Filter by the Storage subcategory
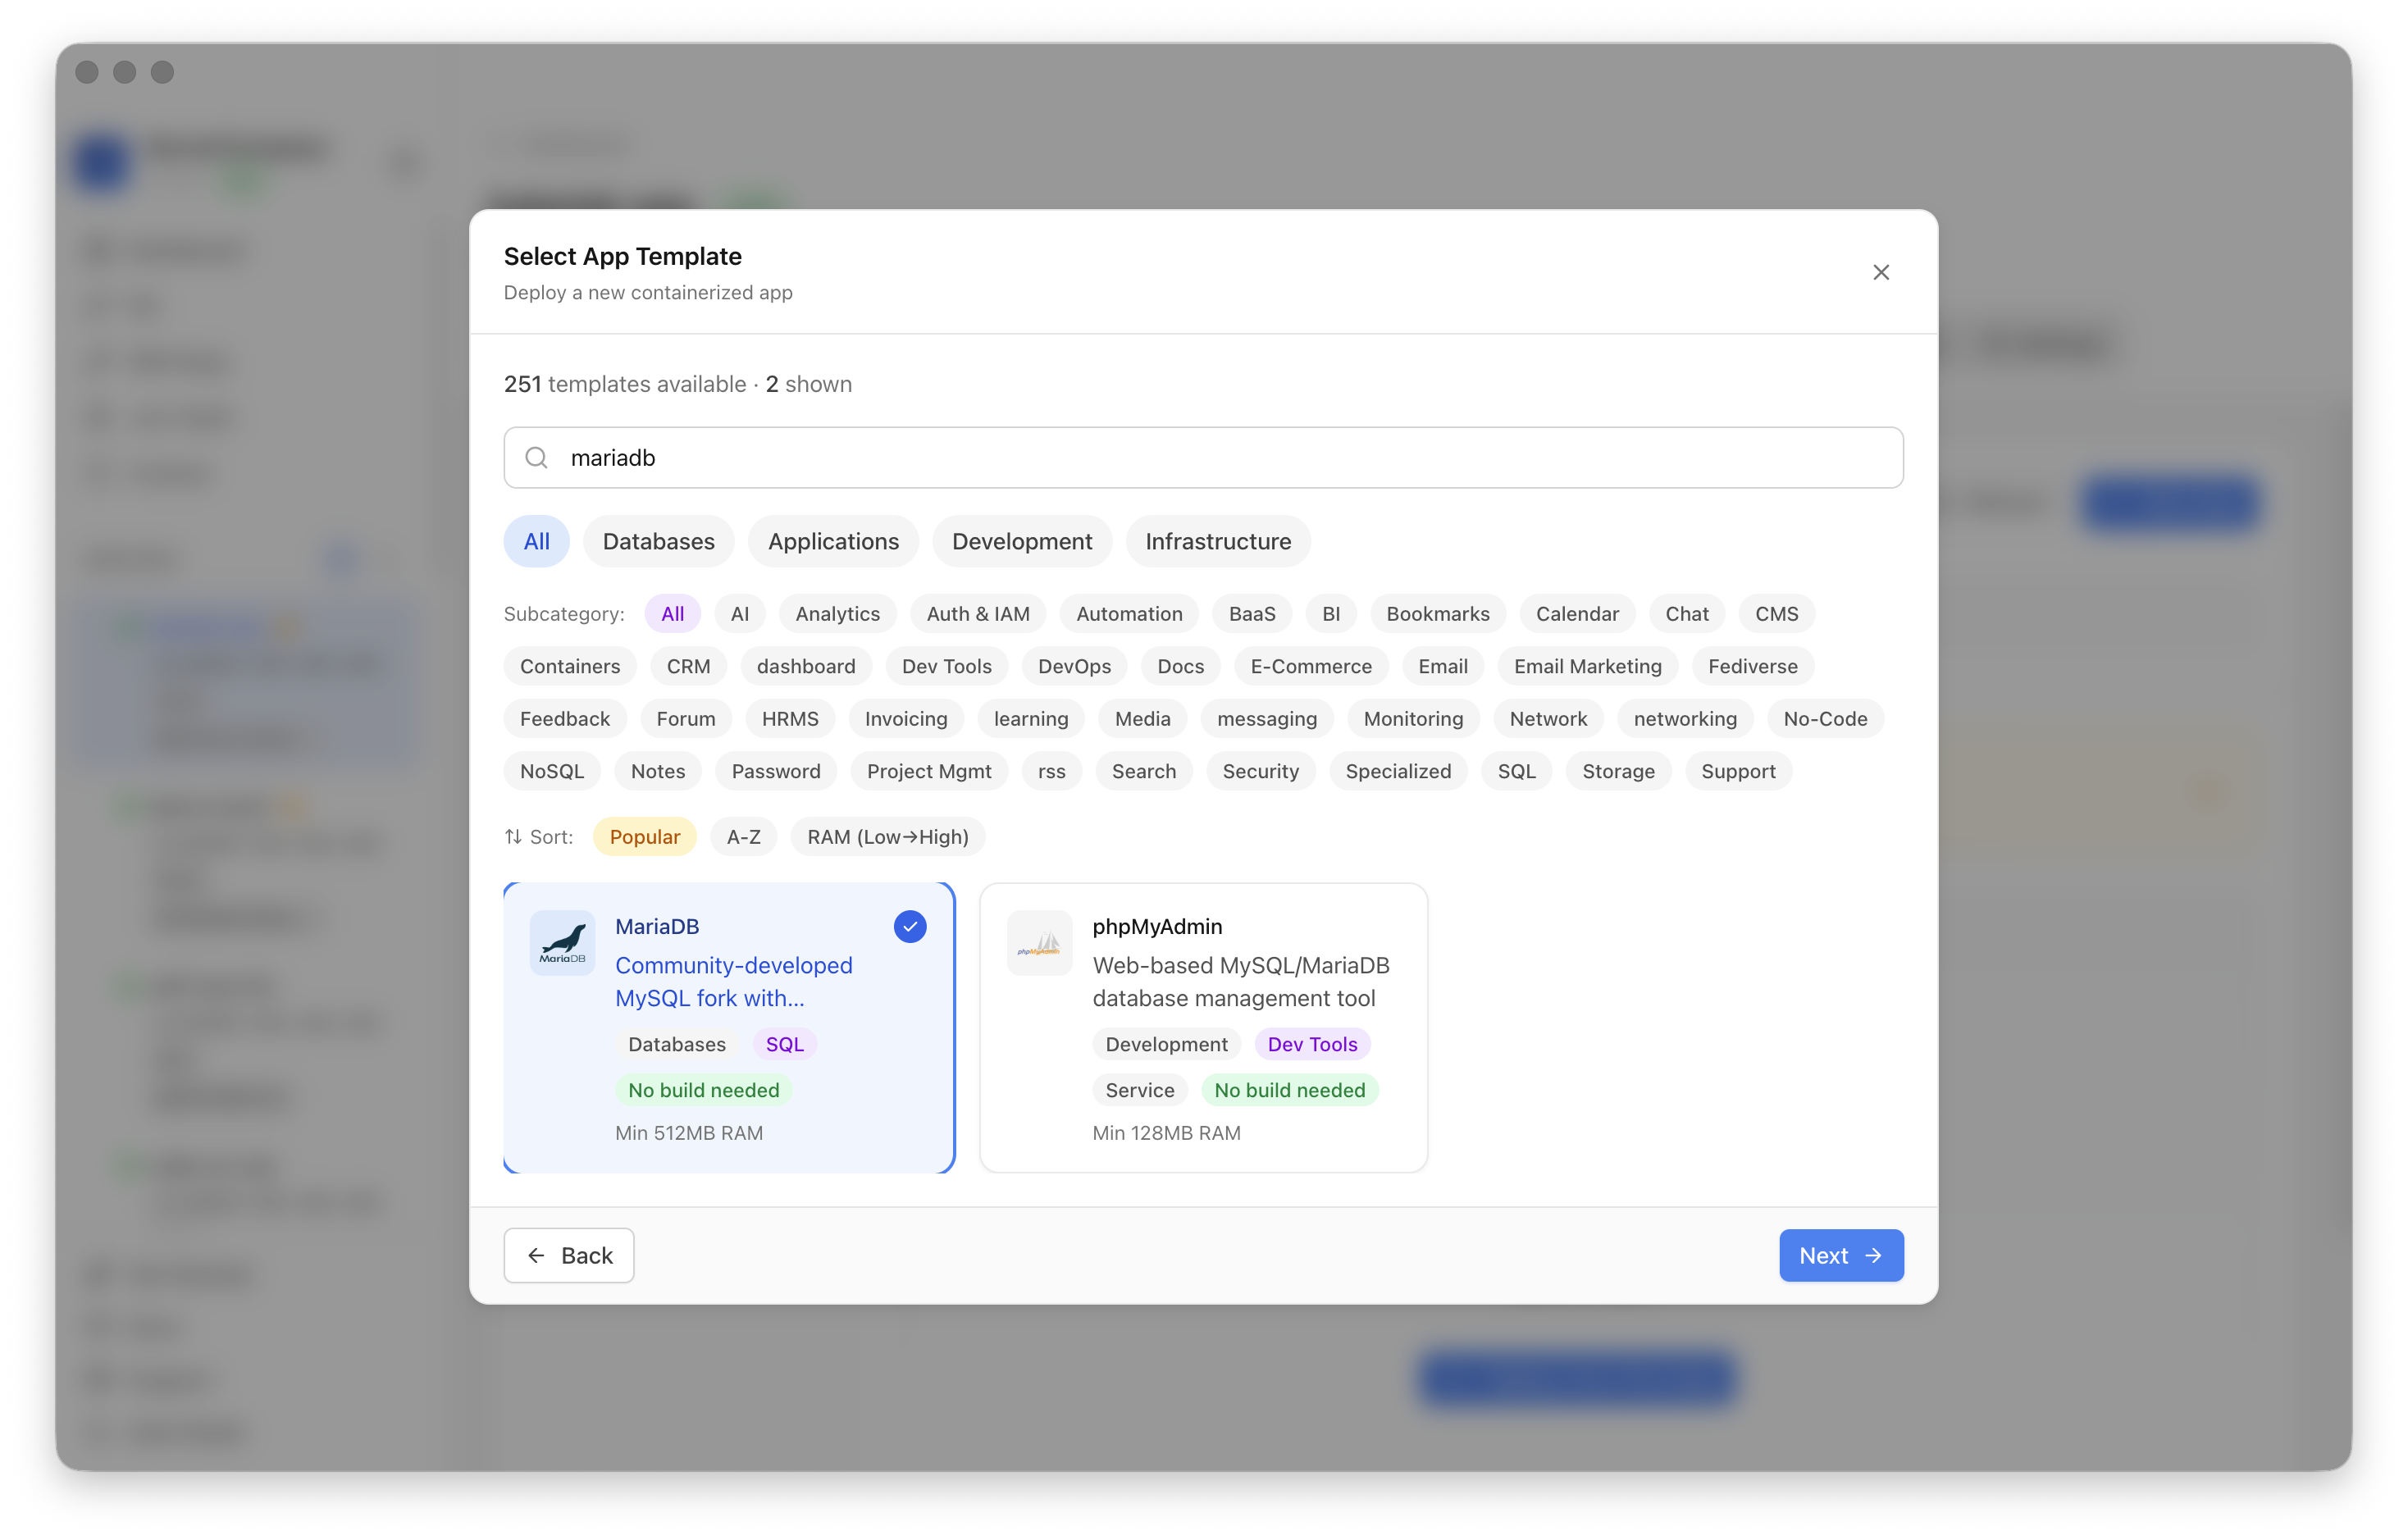The image size is (2408, 1540). pos(1618,771)
